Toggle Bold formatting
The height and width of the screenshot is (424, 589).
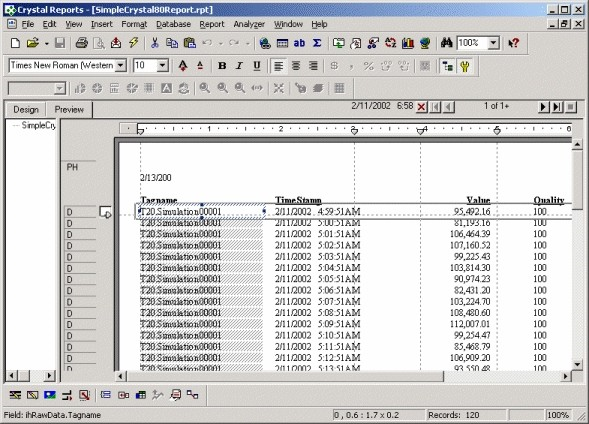[x=222, y=66]
